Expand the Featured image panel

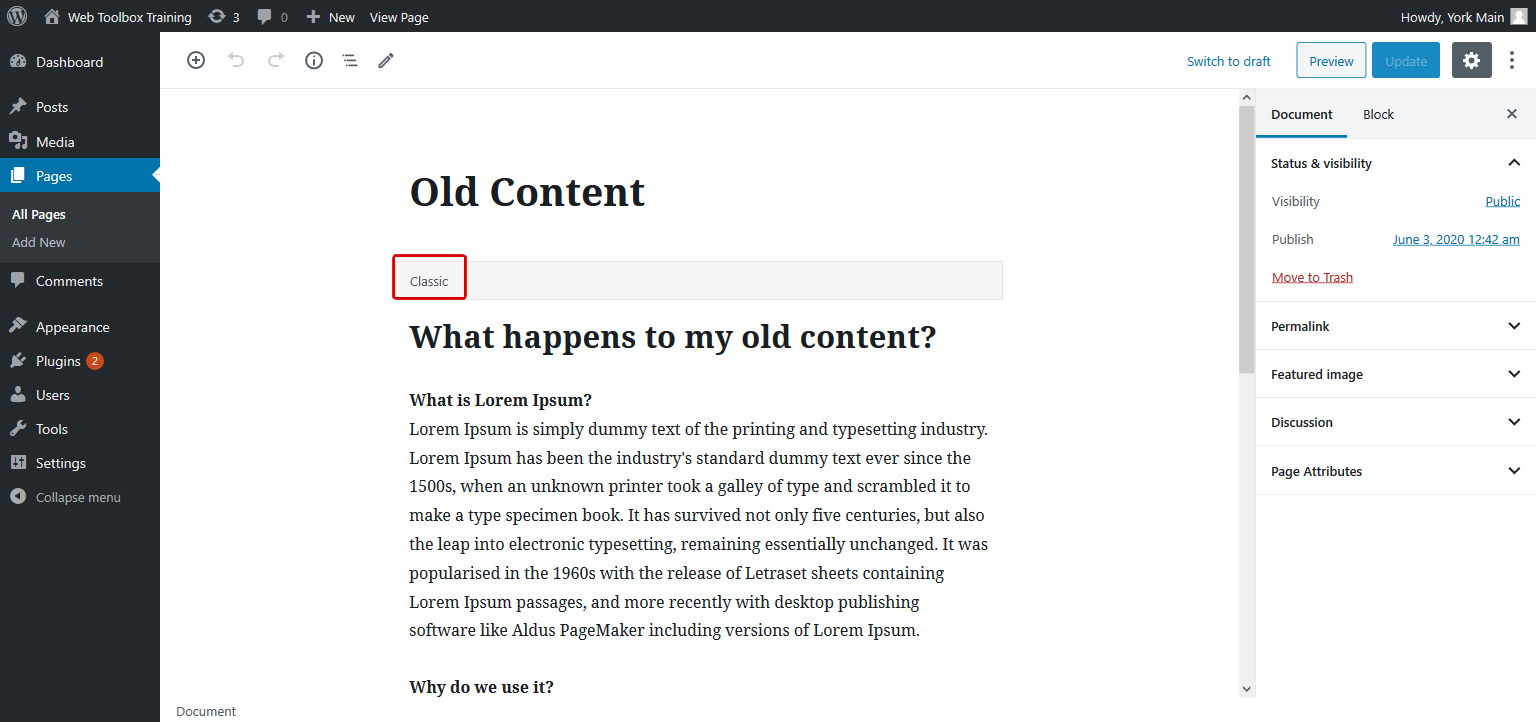point(1396,374)
